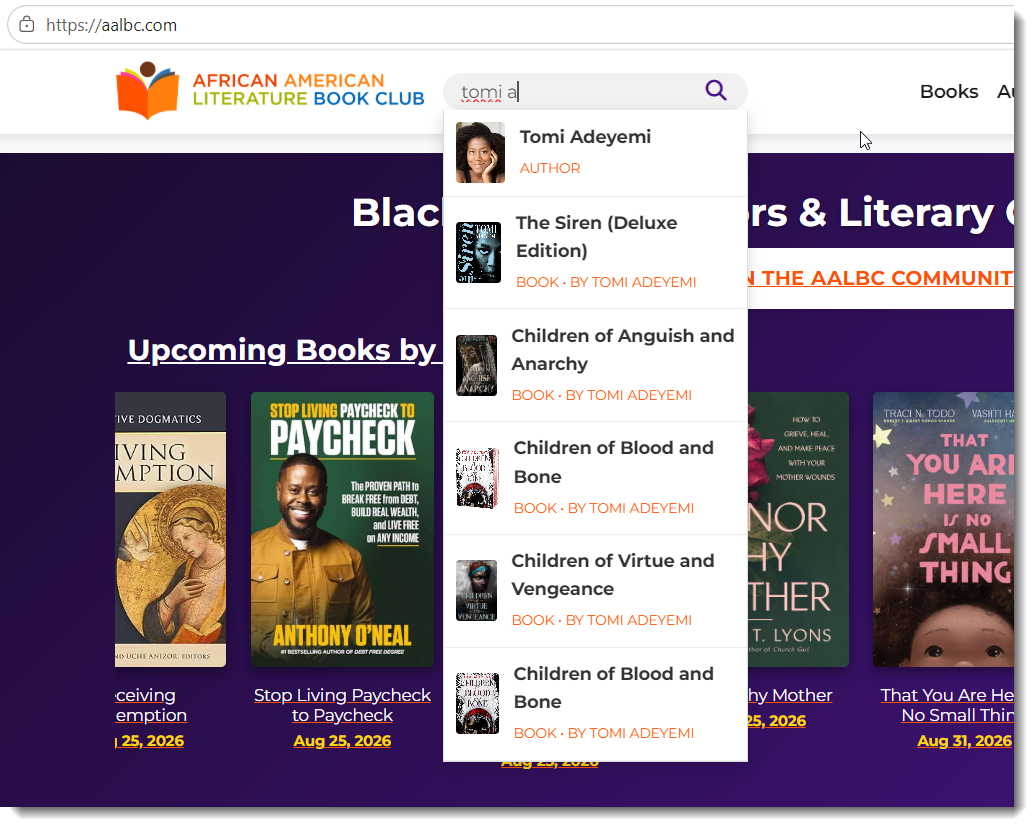Click the Aug 31, 2026 date link
1036x829 pixels.
click(965, 741)
